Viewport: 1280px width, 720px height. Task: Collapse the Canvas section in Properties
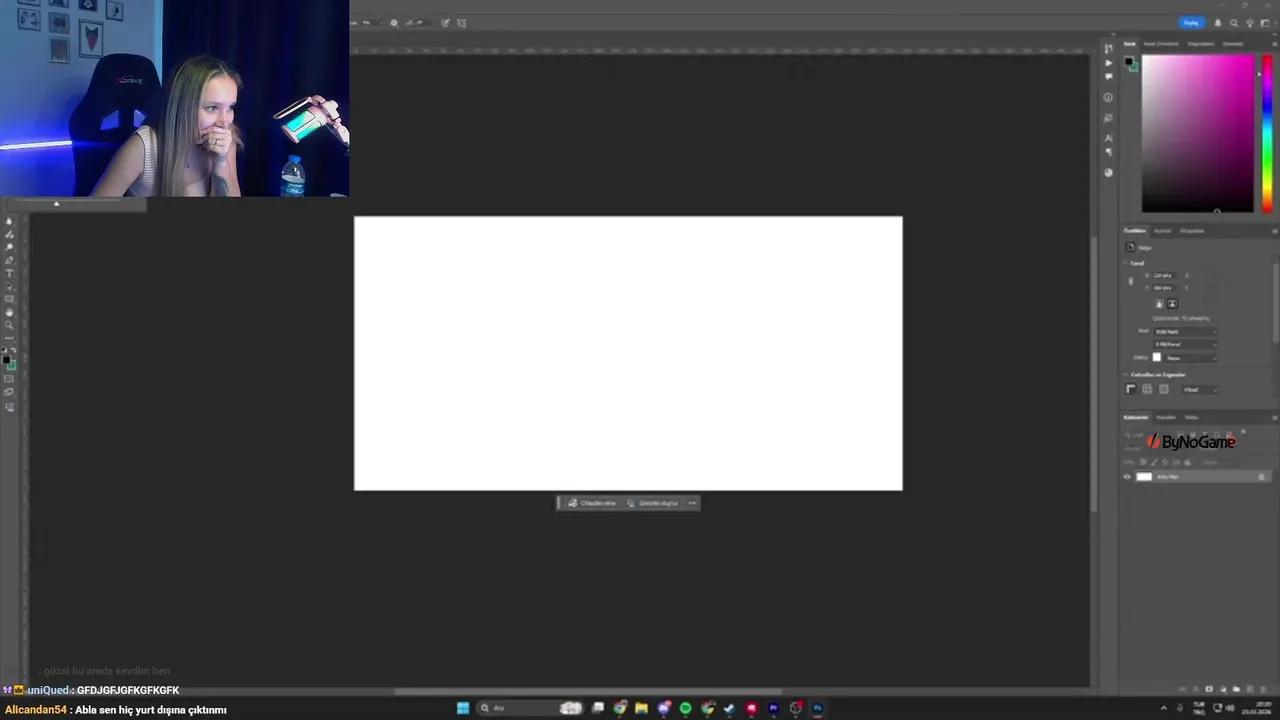(x=1124, y=263)
